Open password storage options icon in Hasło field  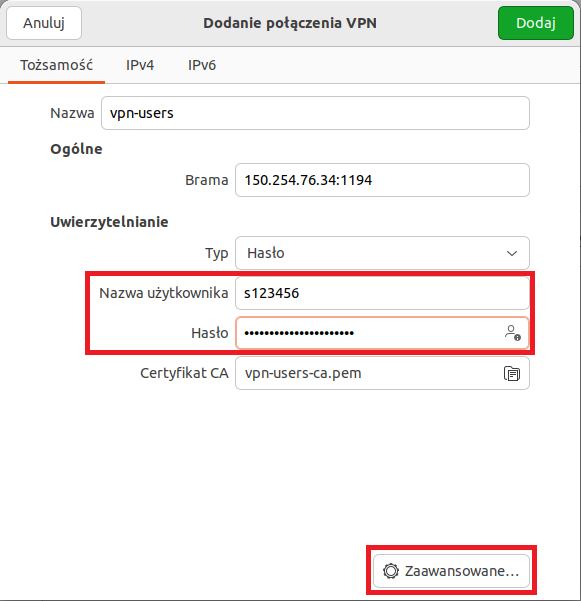(512, 333)
